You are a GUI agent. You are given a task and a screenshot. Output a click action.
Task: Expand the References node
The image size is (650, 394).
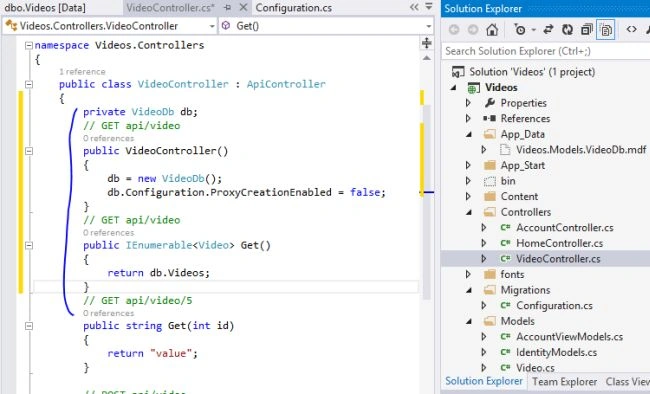point(468,119)
